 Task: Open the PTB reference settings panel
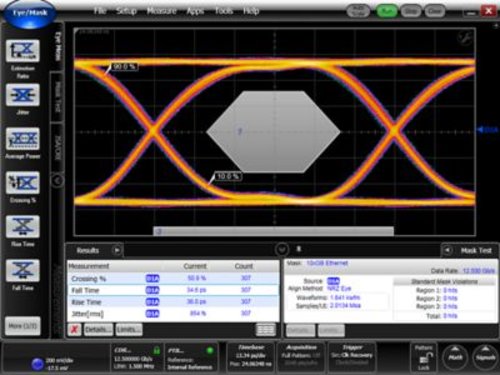pyautogui.click(x=191, y=358)
